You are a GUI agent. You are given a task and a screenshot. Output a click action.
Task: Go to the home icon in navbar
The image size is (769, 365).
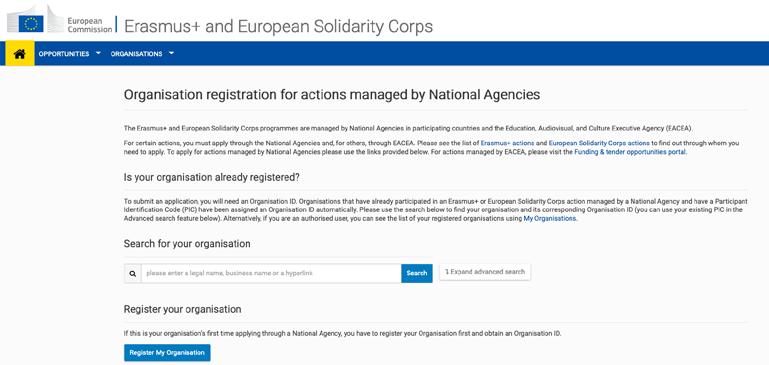(20, 53)
